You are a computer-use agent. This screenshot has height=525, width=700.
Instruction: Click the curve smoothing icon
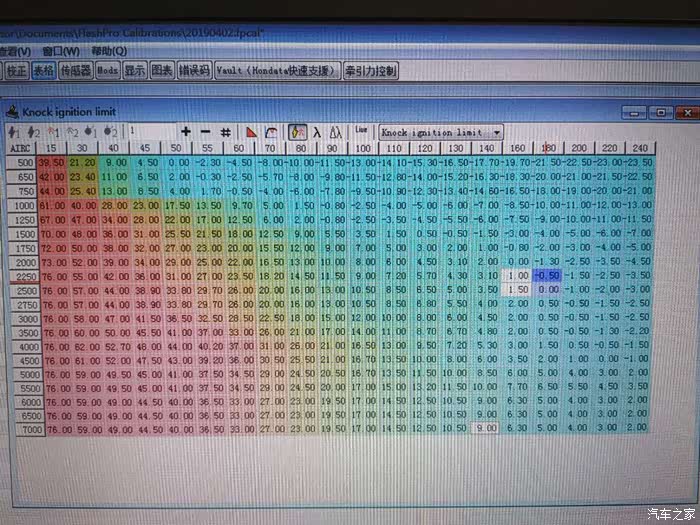(x=270, y=132)
